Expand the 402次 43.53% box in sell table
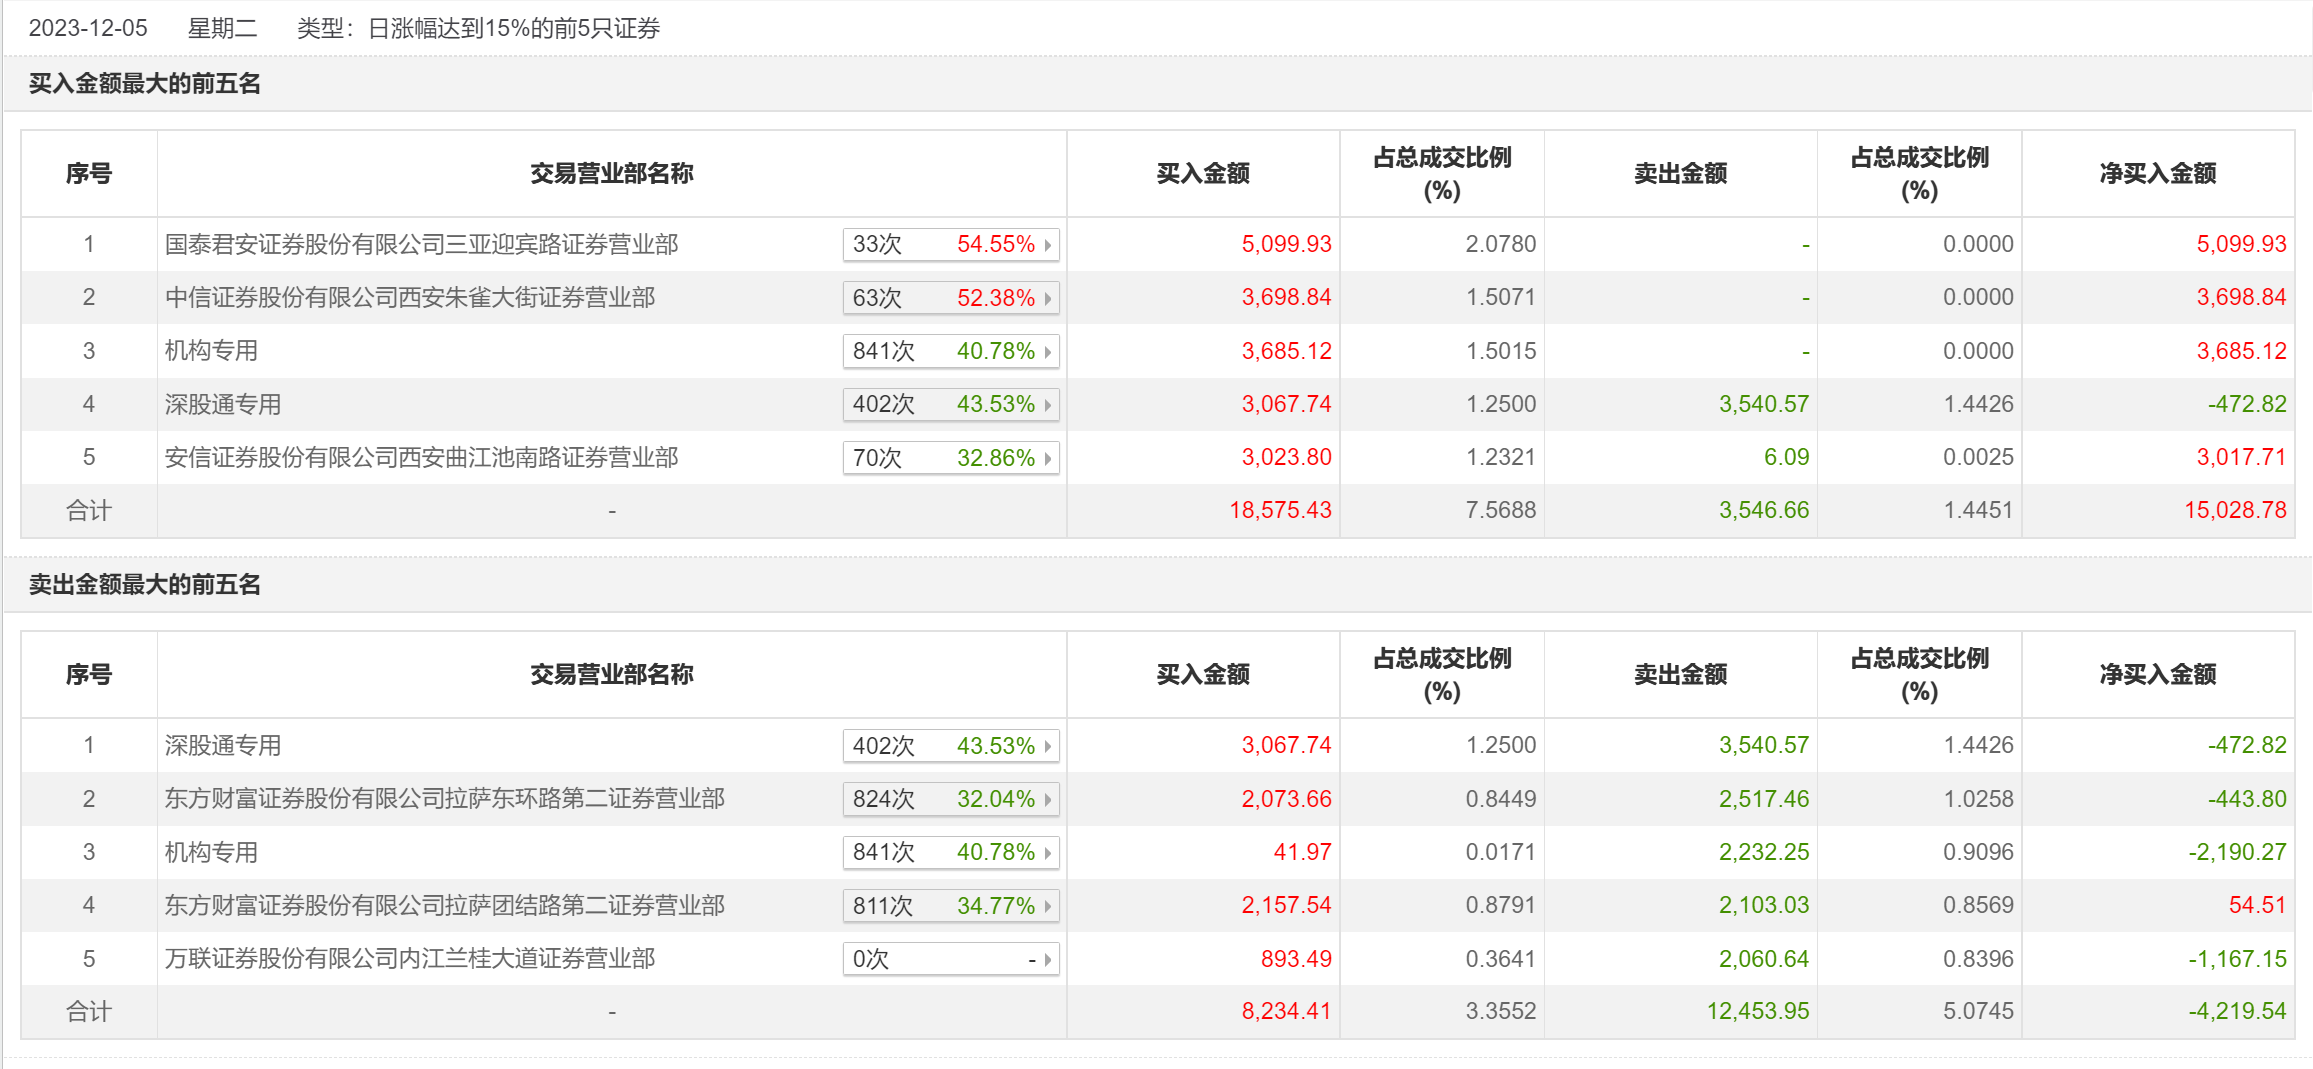Screen dimensions: 2313x1069 [950, 746]
